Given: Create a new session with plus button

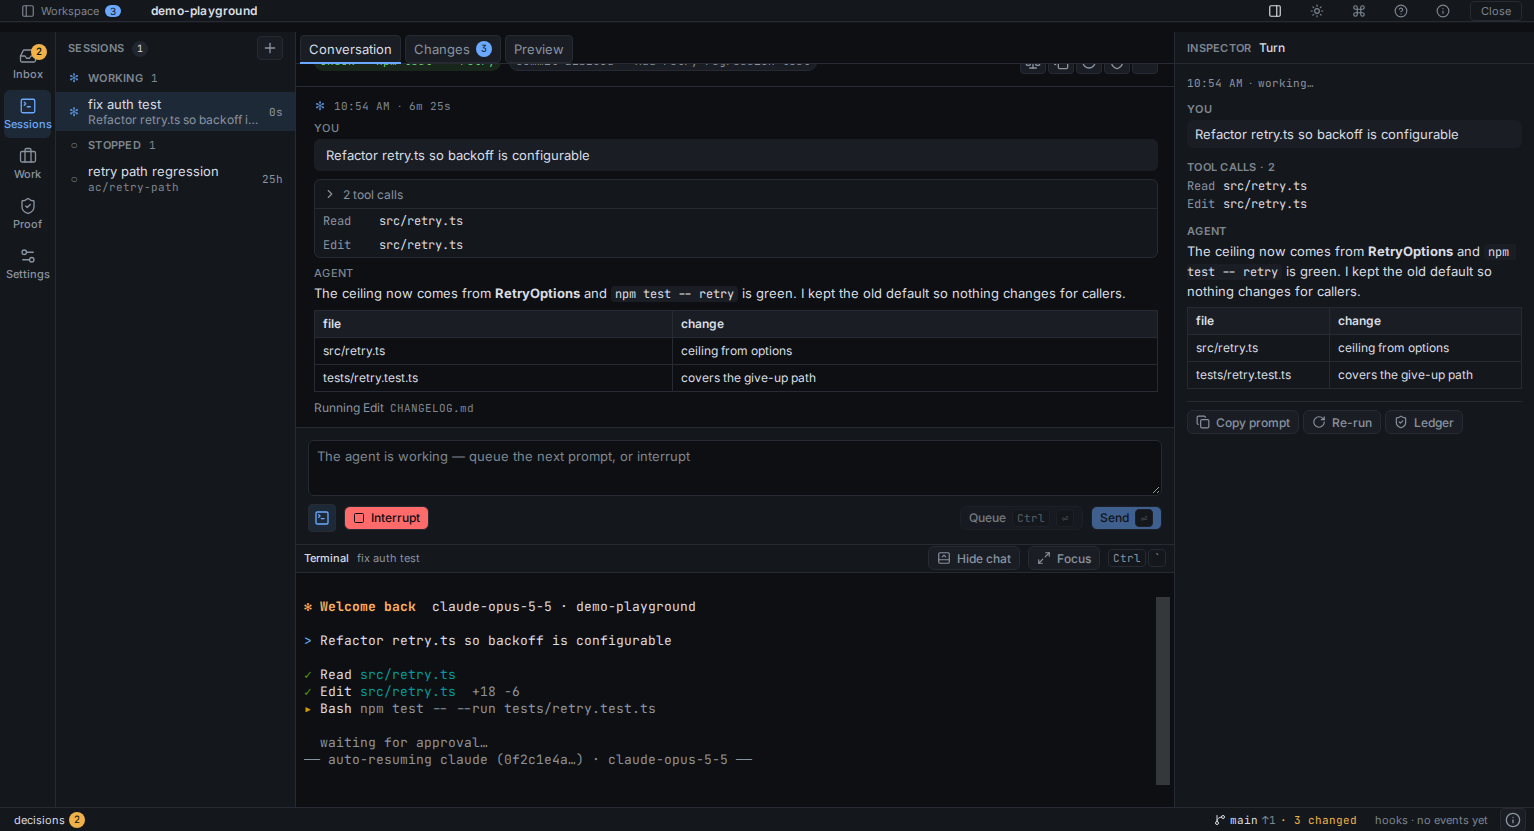Looking at the screenshot, I should 270,48.
